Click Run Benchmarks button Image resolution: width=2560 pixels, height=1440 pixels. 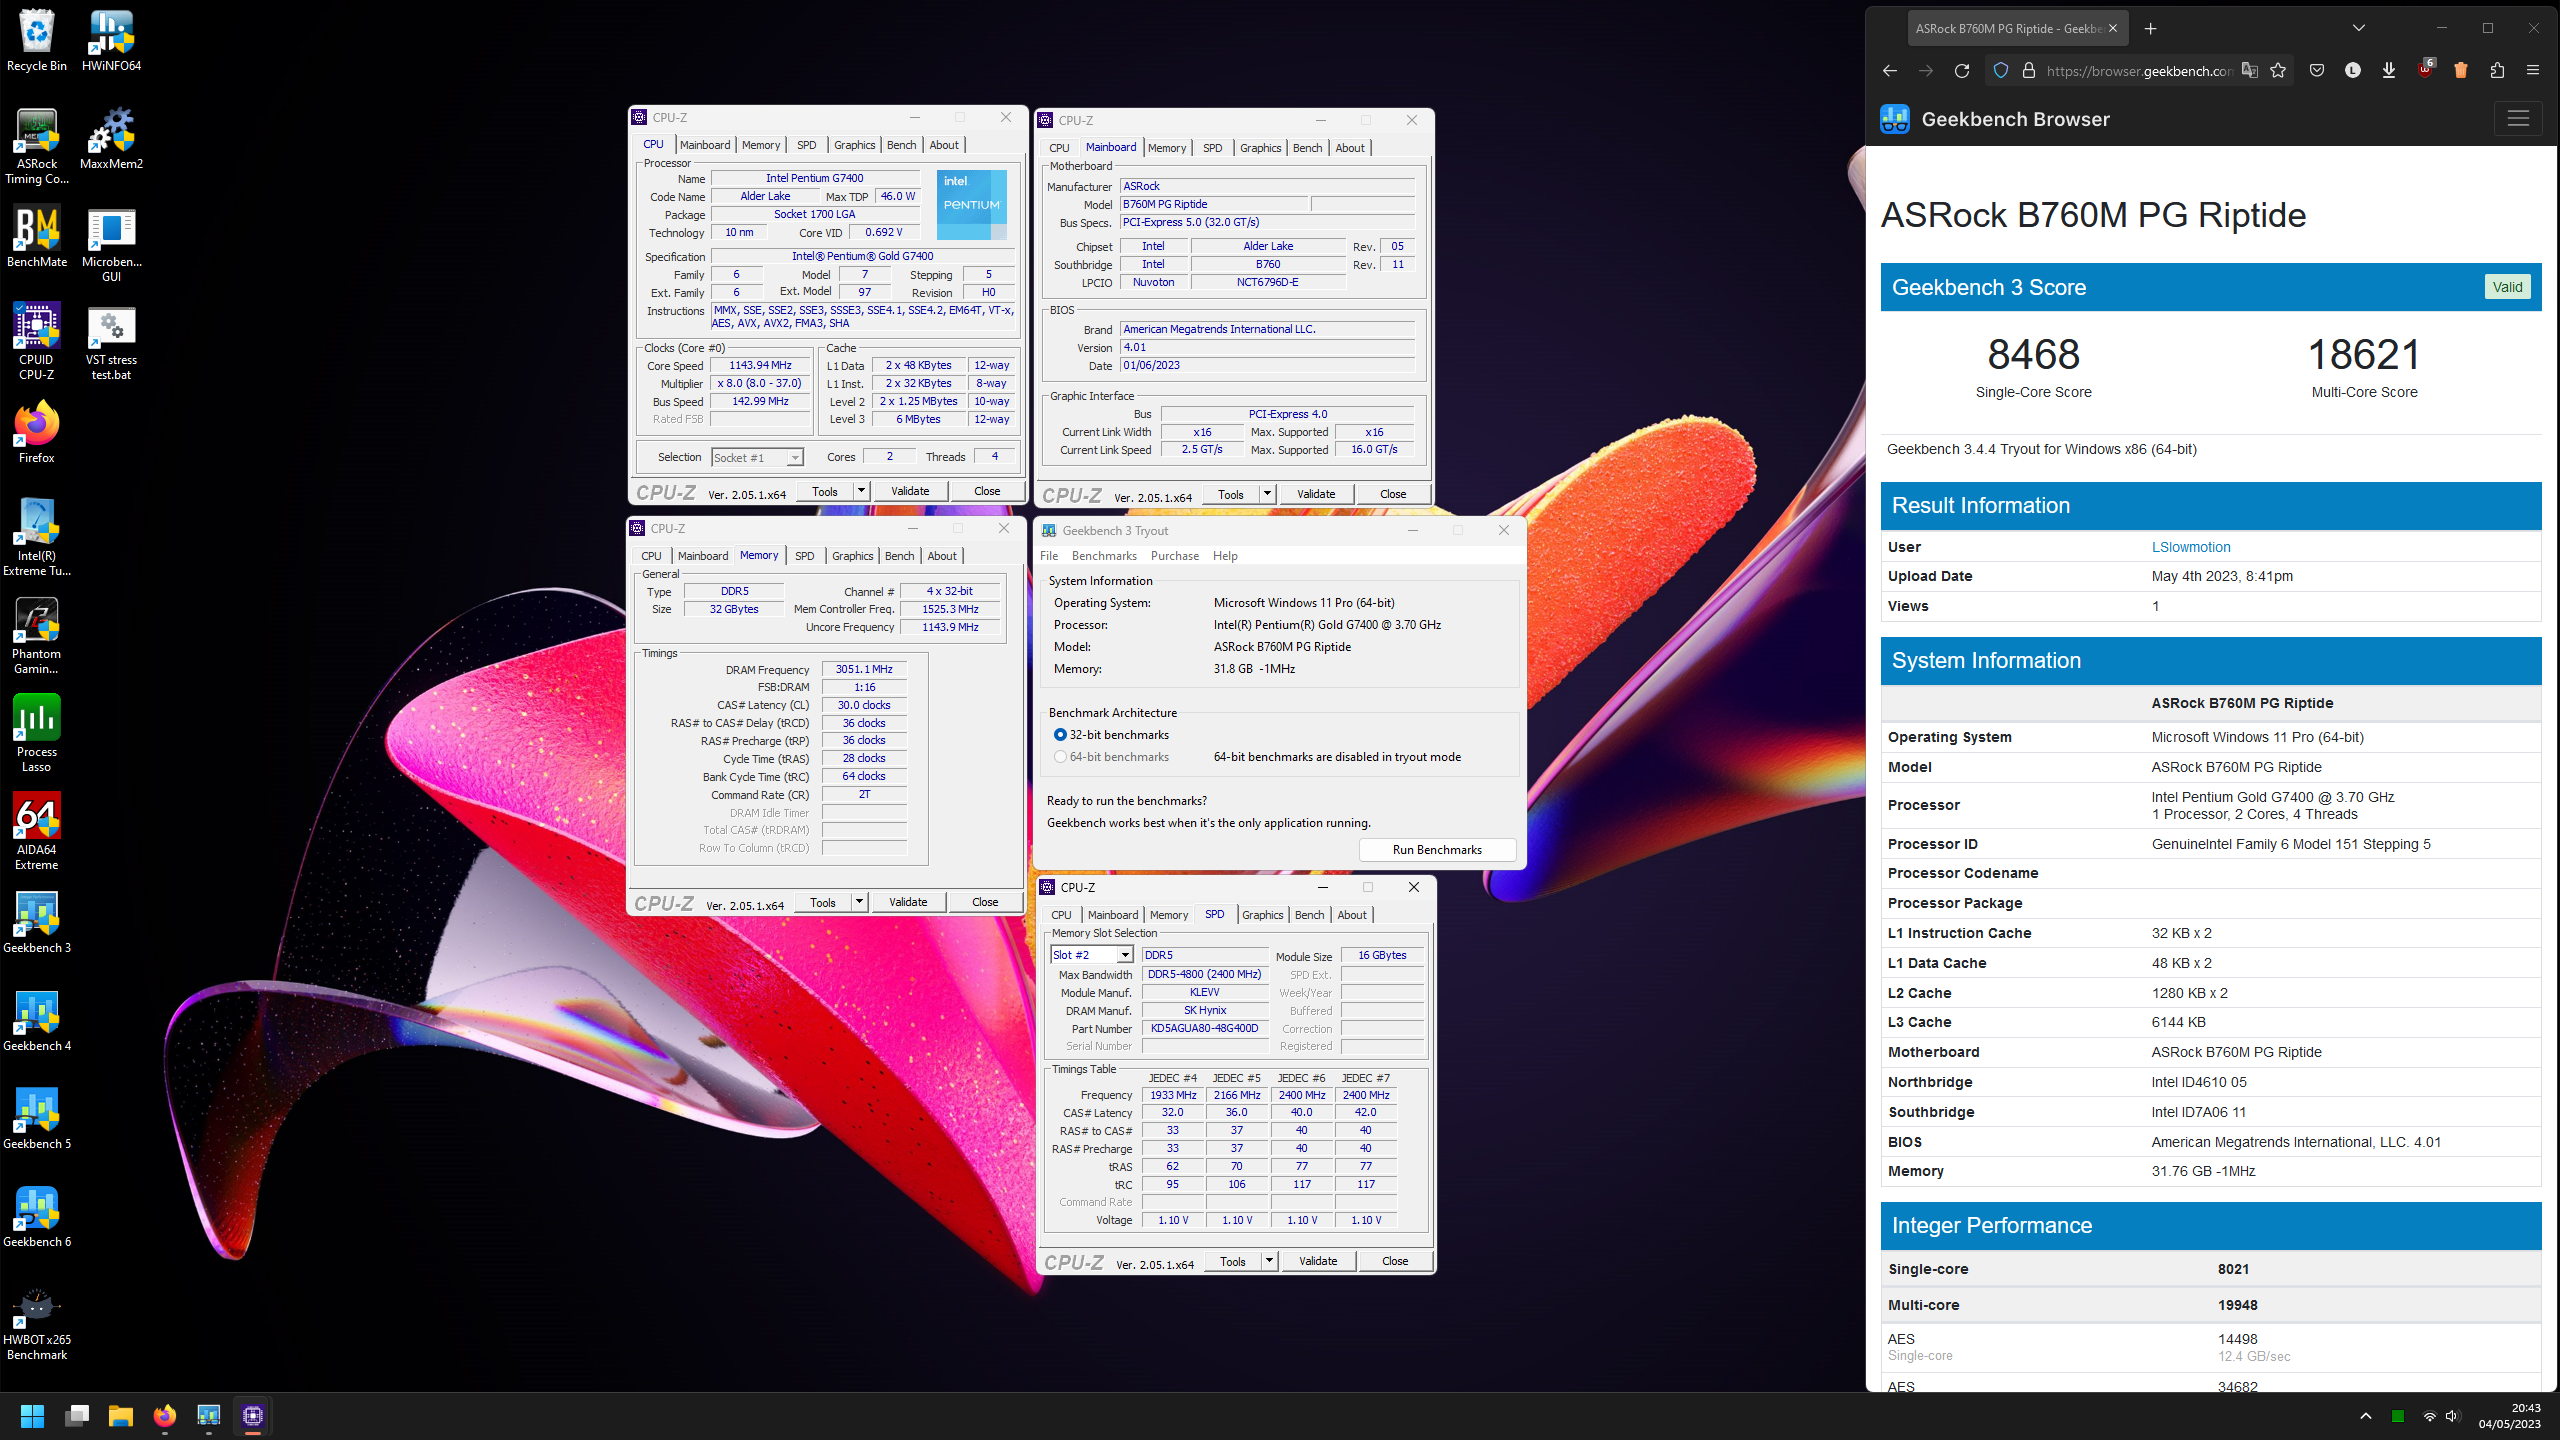click(1437, 850)
